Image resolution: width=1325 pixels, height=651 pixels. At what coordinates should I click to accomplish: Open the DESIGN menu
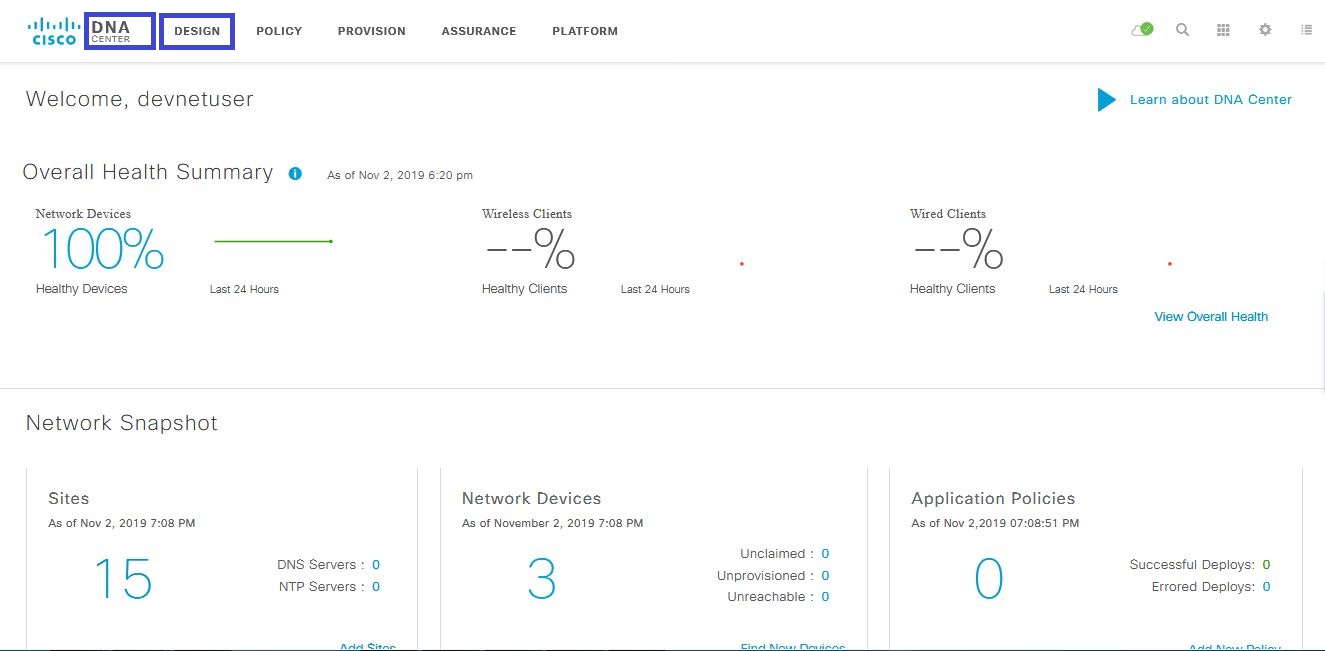click(196, 31)
